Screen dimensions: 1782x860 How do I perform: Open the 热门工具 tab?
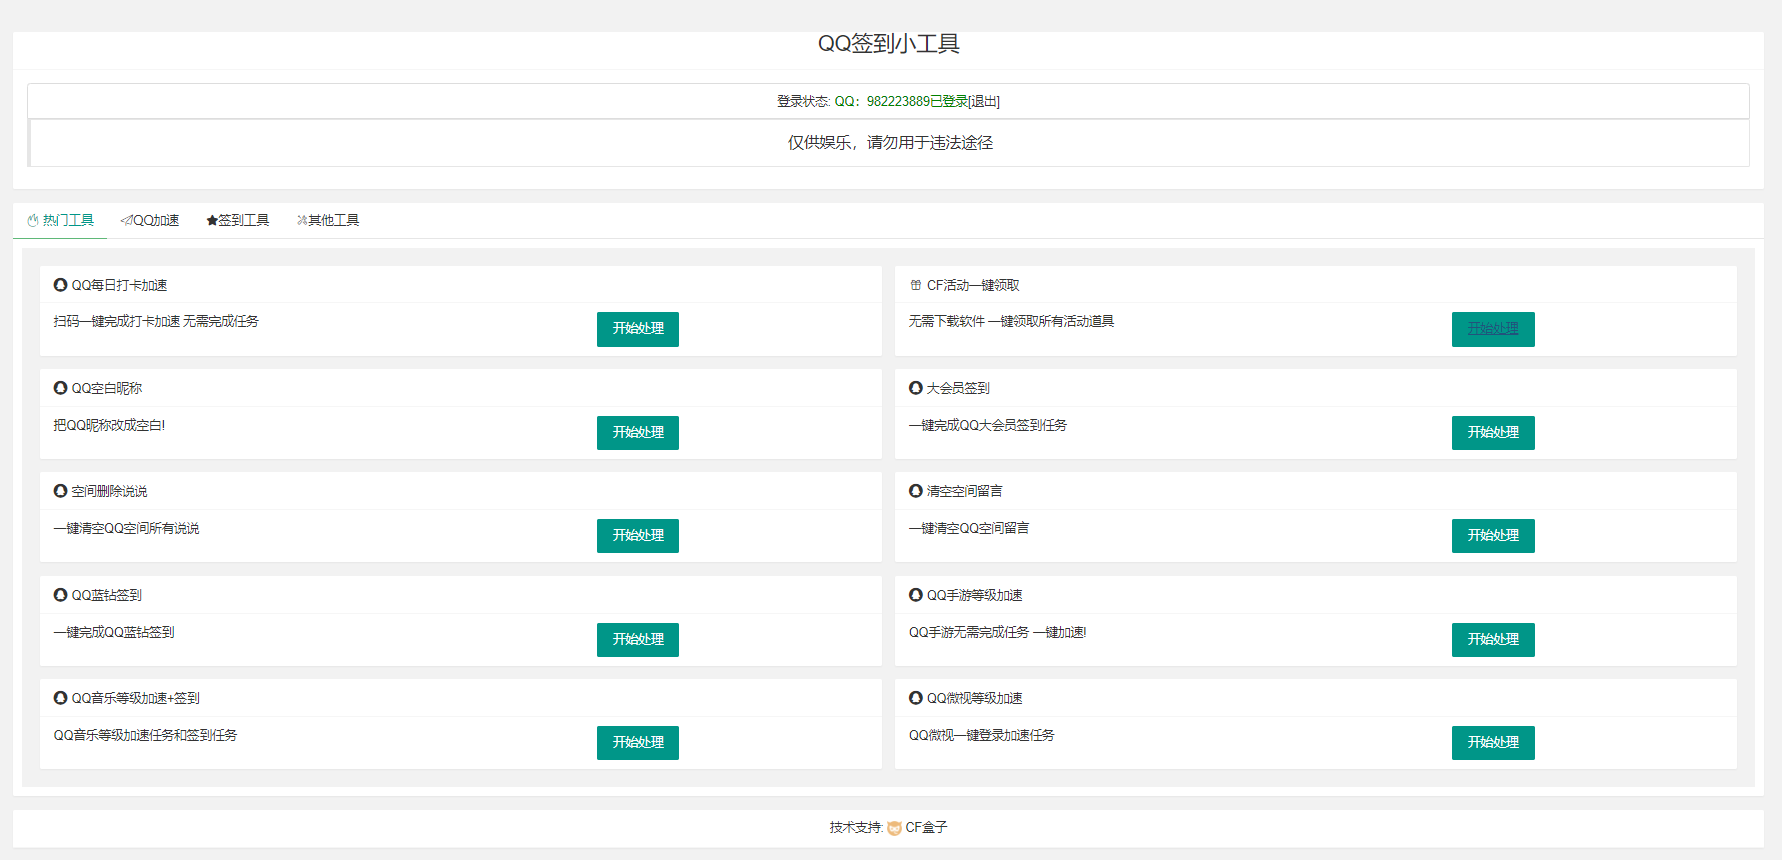click(x=61, y=220)
